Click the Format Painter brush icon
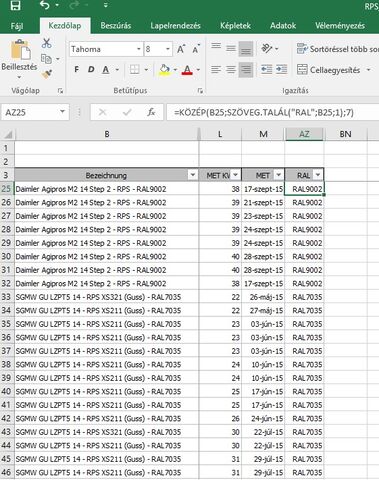The image size is (379, 480). pyautogui.click(x=47, y=74)
